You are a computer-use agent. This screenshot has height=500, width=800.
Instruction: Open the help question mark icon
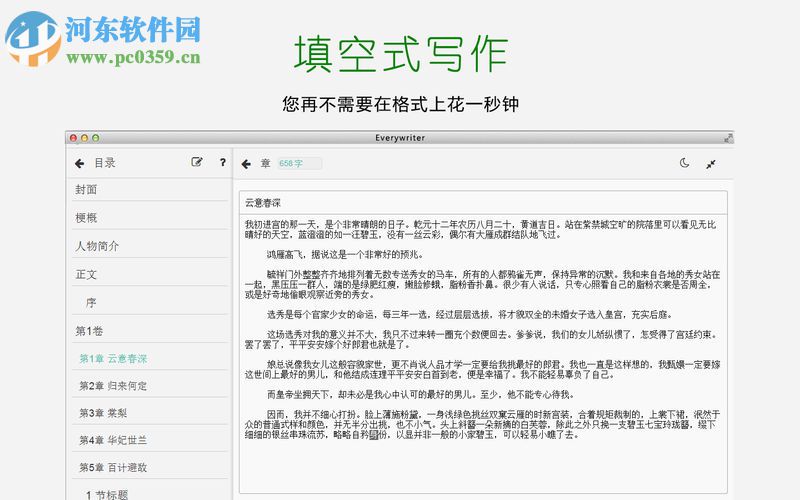222,162
